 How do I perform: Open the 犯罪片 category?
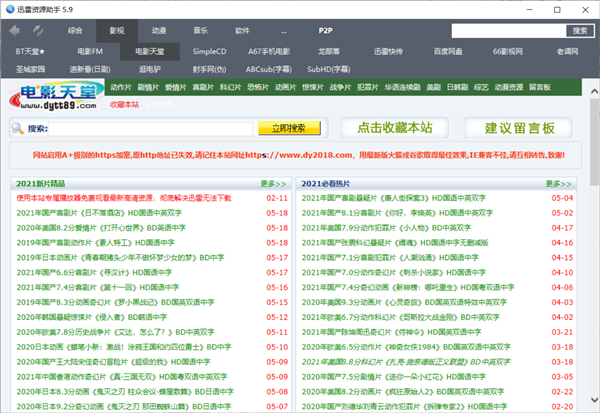coord(368,87)
